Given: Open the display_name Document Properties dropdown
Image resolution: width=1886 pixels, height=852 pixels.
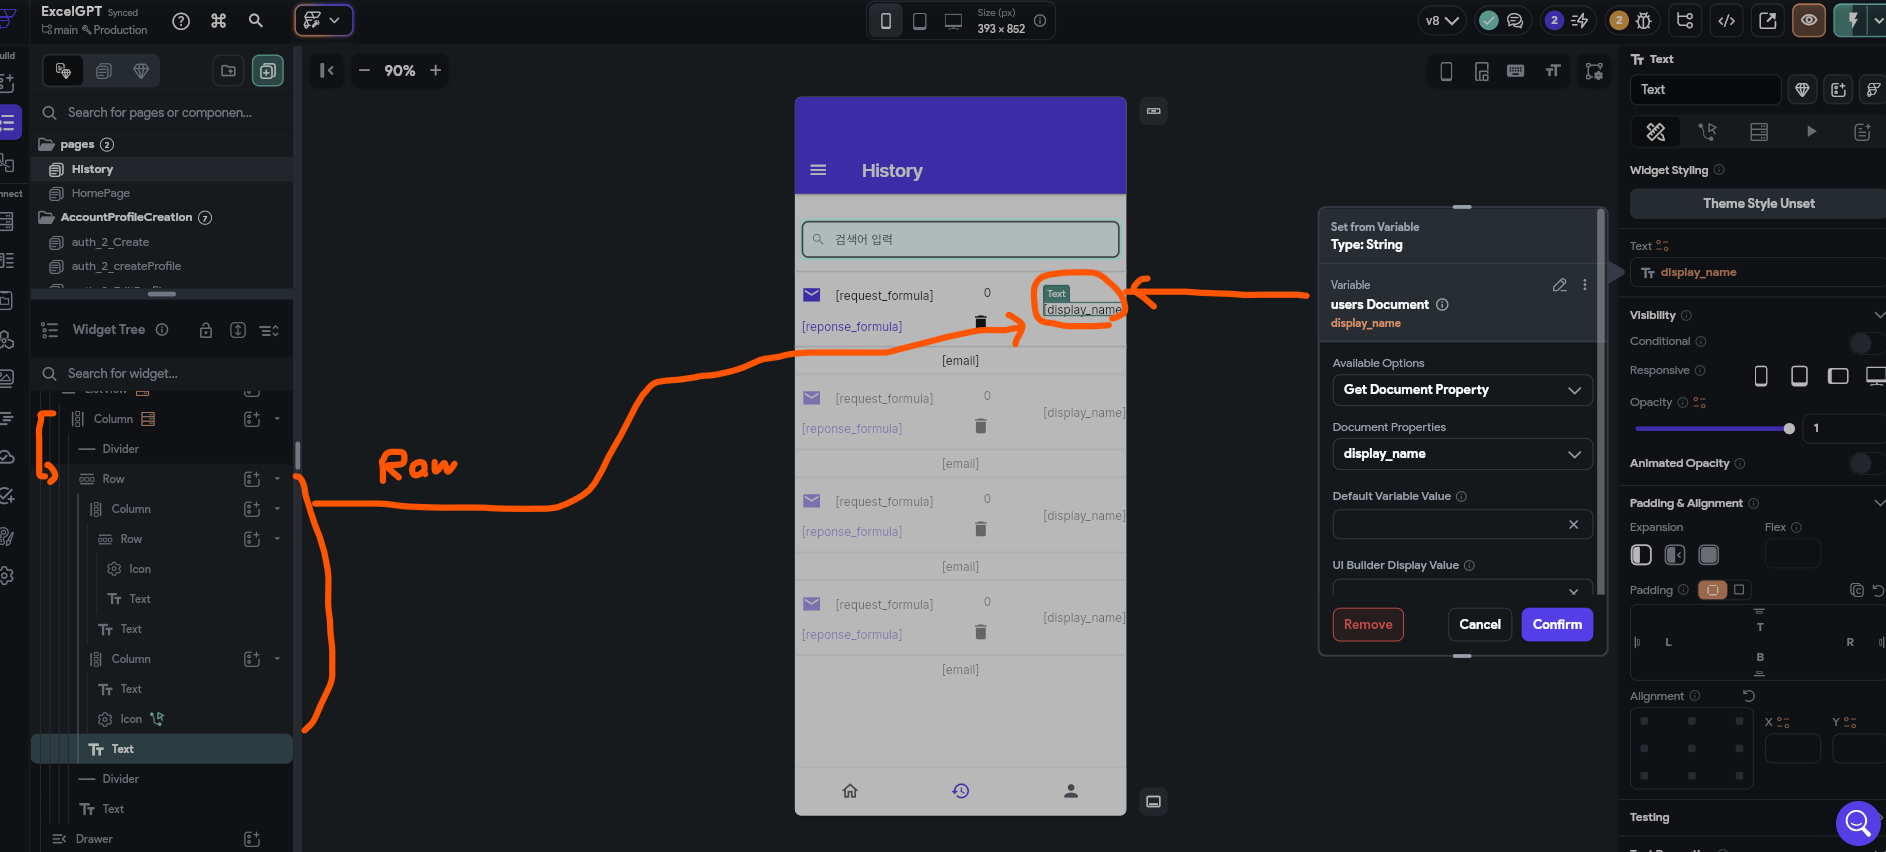Looking at the screenshot, I should click(1462, 454).
